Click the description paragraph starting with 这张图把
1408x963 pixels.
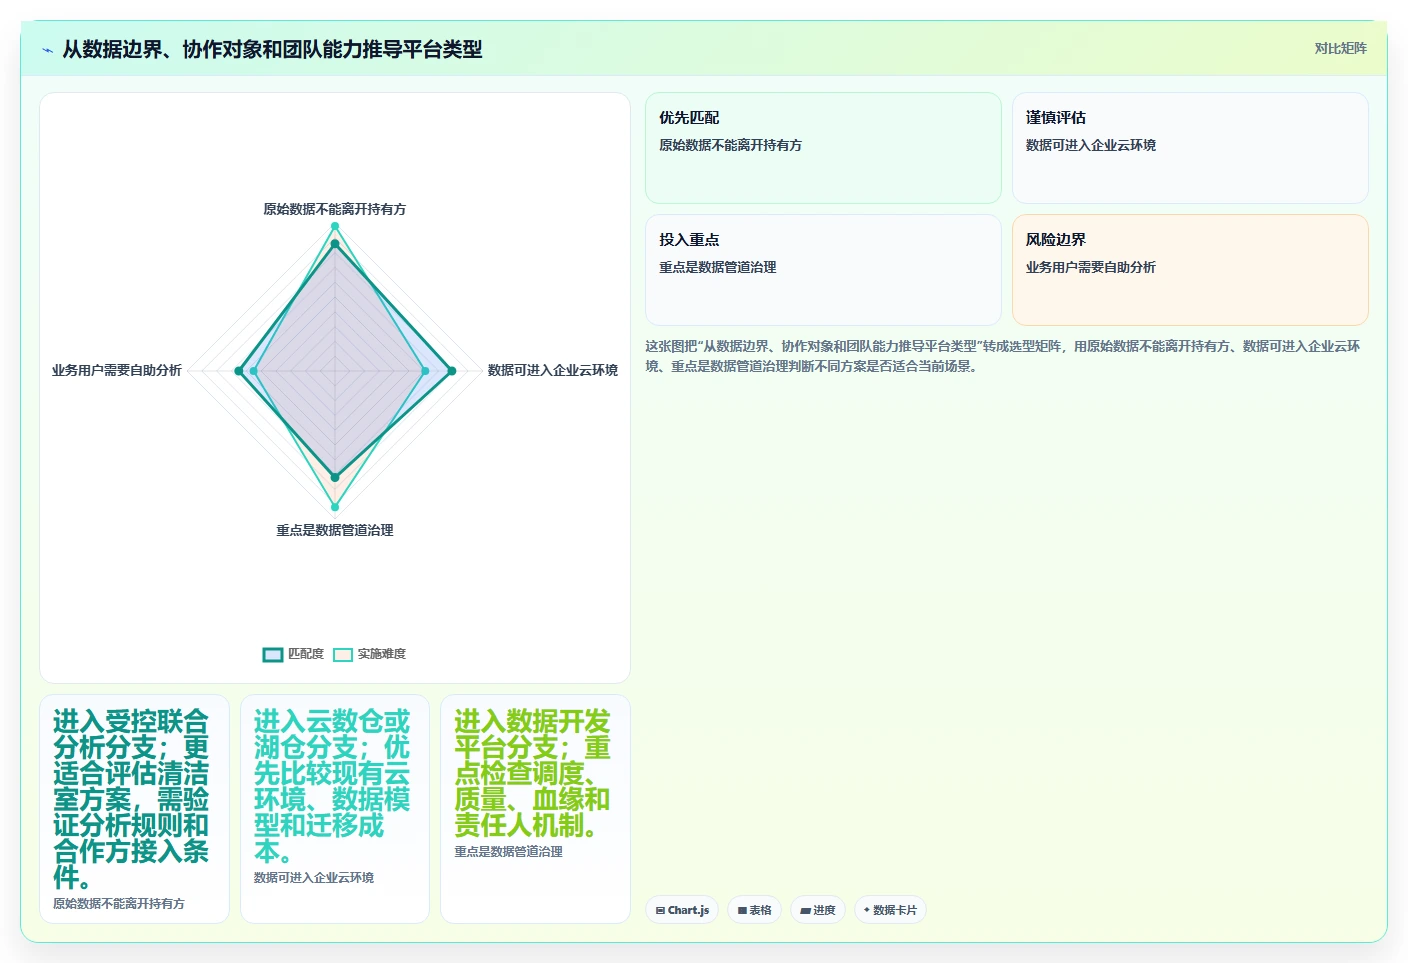(x=1003, y=356)
